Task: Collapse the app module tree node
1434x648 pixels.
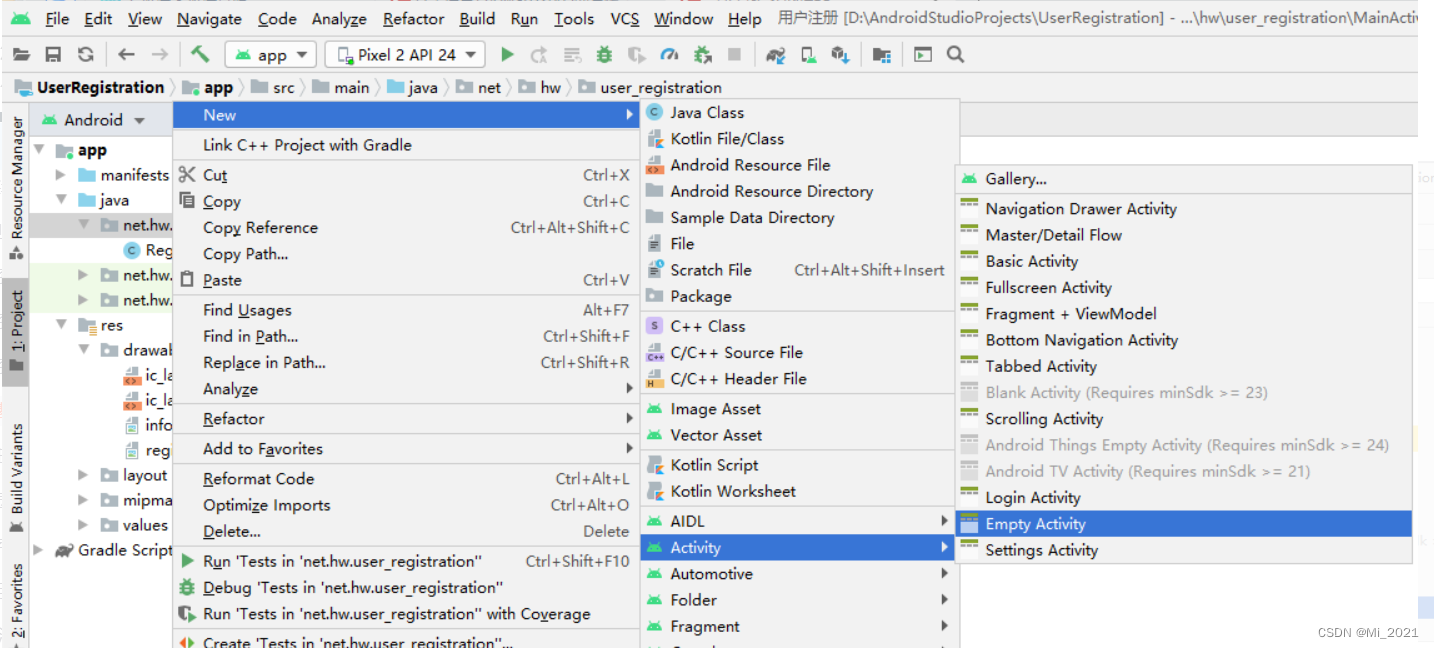Action: click(x=40, y=150)
